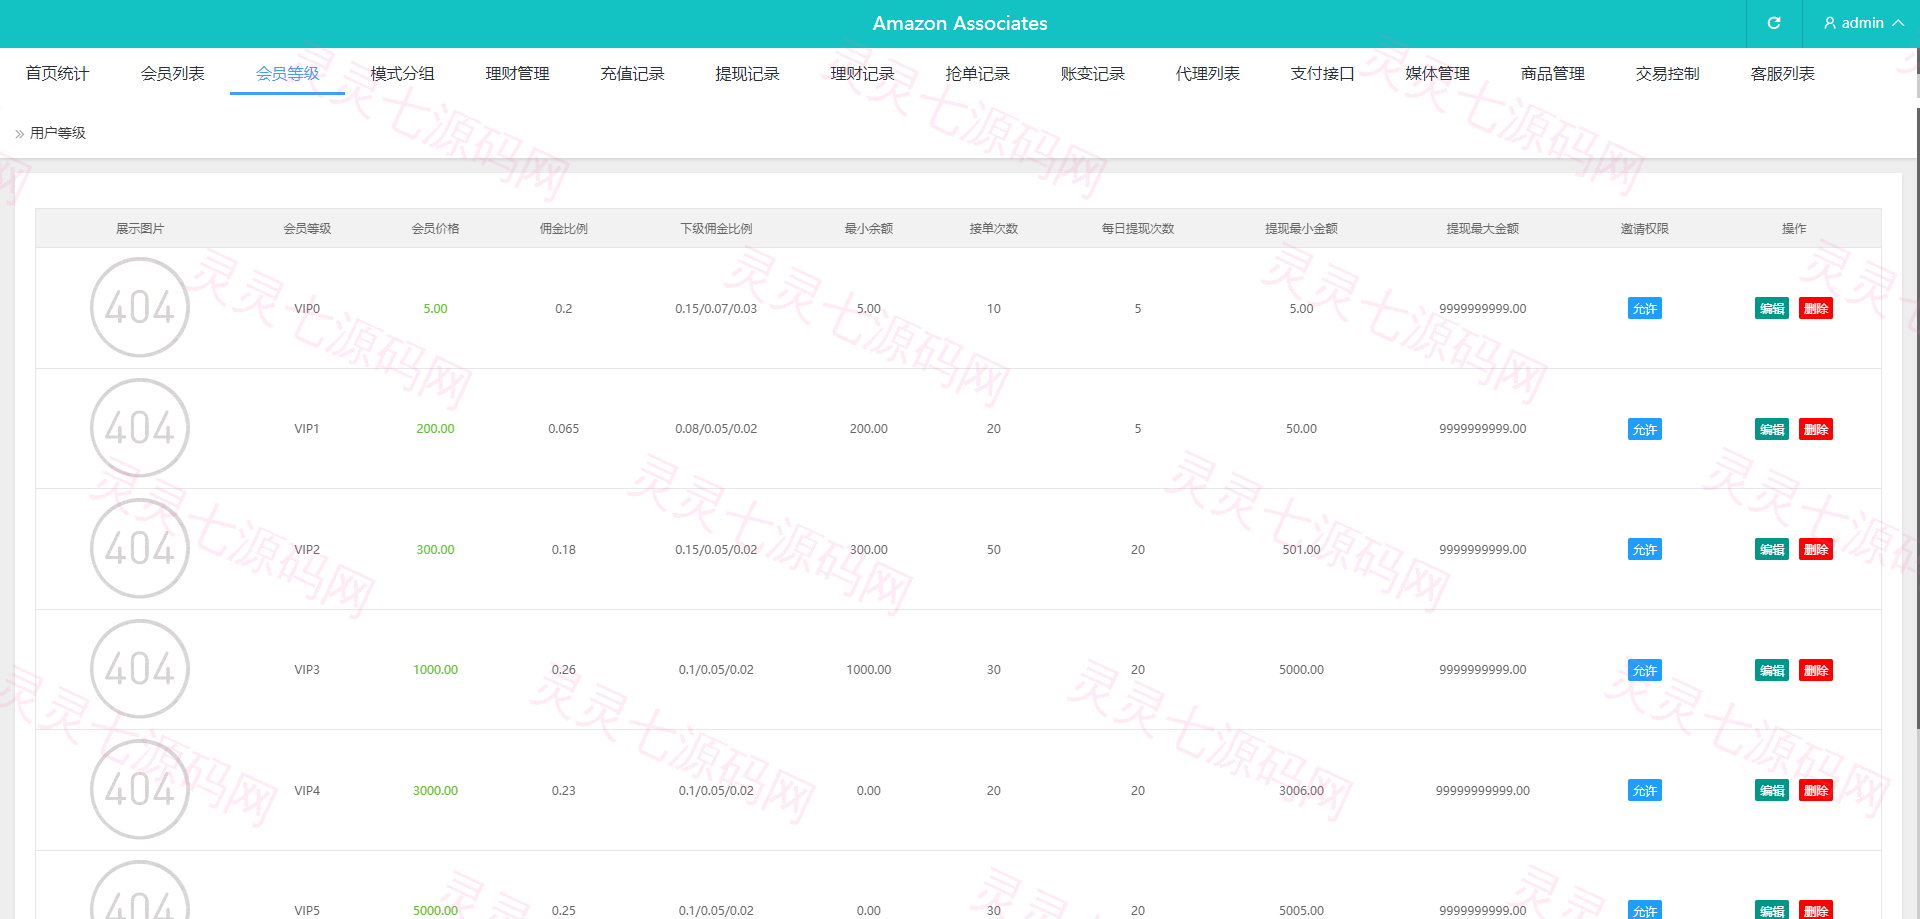The width and height of the screenshot is (1920, 919).
Task: Edit the VIP1 level row
Action: tap(1772, 429)
